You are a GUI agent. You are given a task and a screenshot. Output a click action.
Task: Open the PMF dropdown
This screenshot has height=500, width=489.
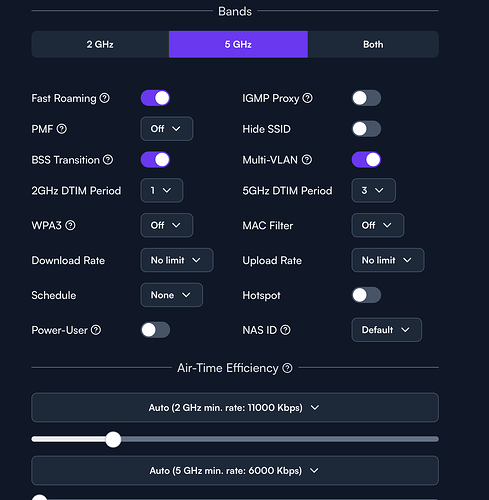(167, 129)
